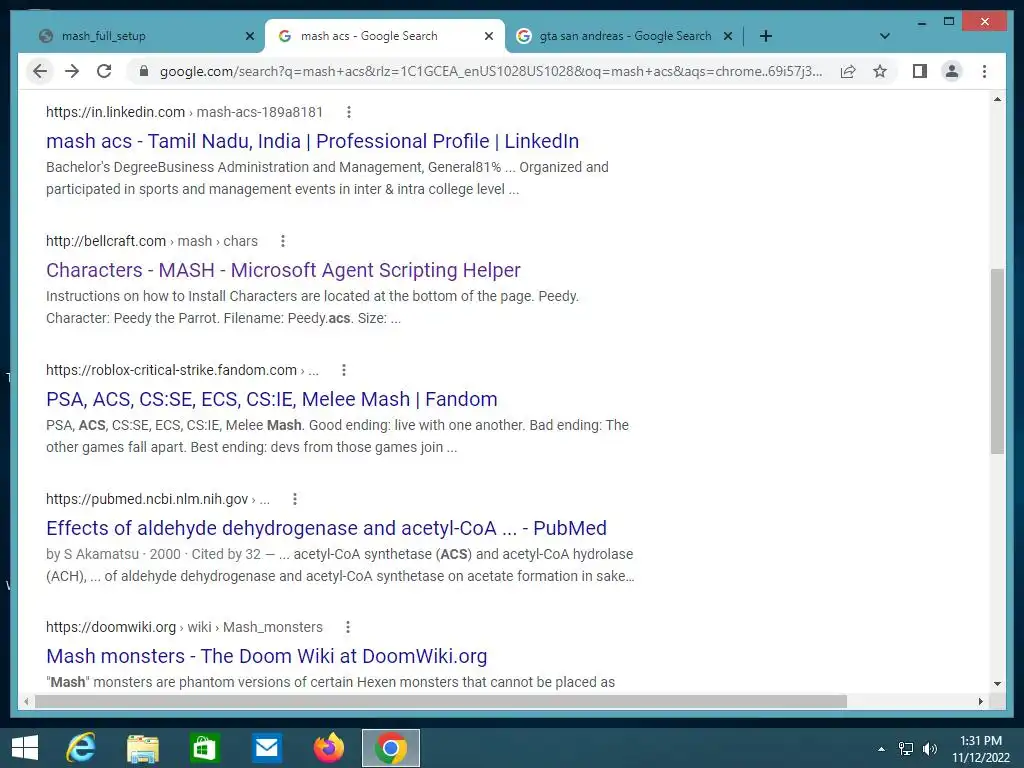Screen dimensions: 1024x768
Task: Open the Mail app from the taskbar
Action: pyautogui.click(x=266, y=748)
